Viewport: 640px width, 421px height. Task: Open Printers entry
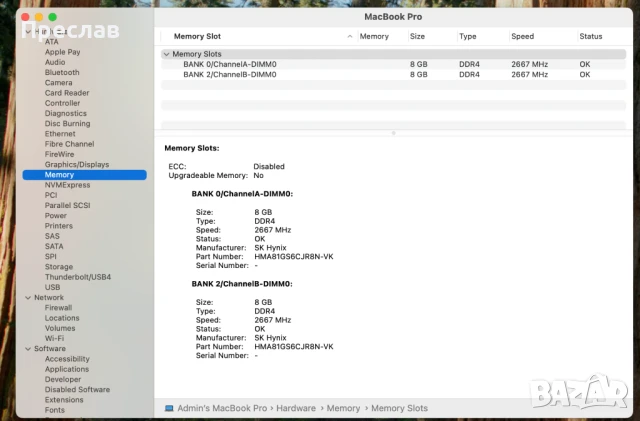(x=59, y=226)
